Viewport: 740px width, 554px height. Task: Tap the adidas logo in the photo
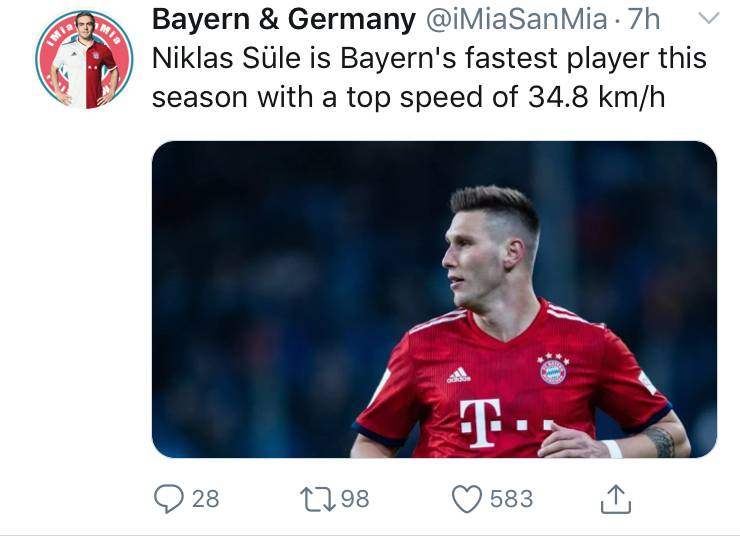[459, 375]
